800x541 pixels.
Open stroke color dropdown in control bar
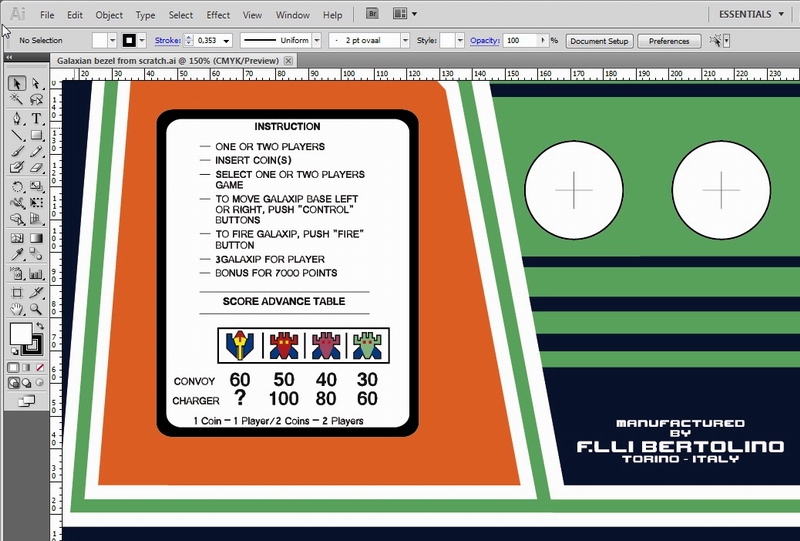click(x=142, y=40)
